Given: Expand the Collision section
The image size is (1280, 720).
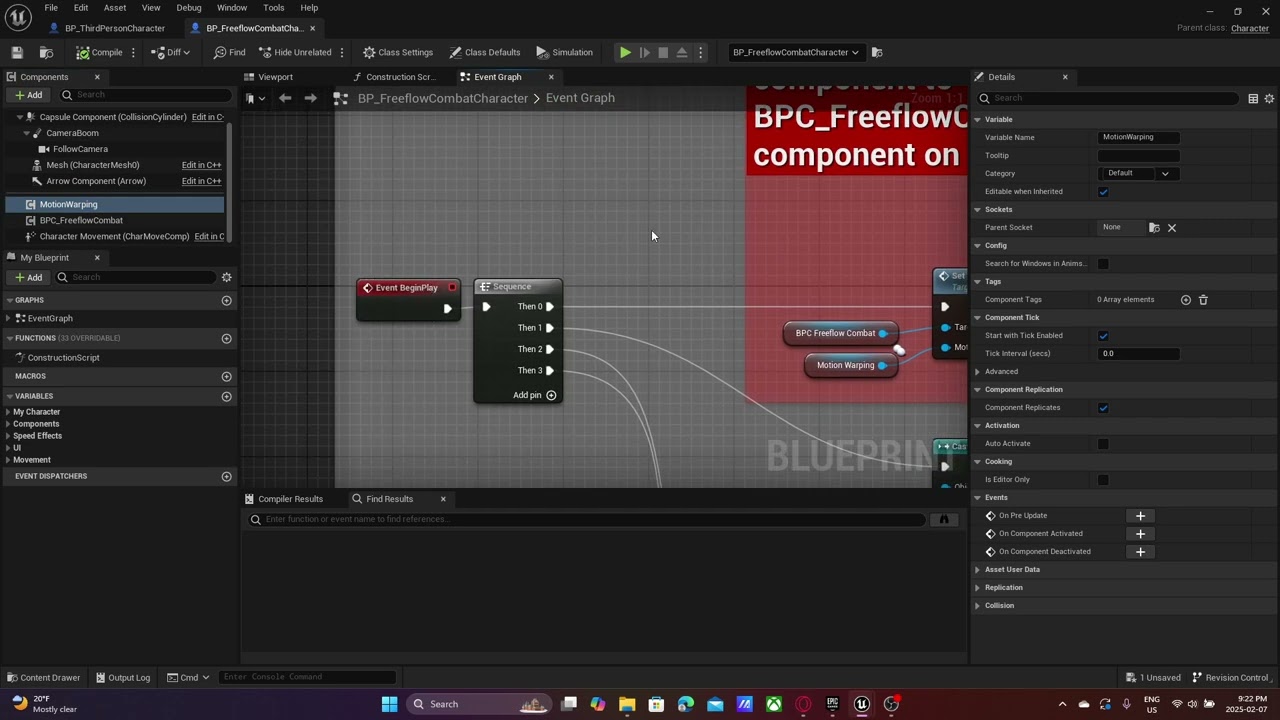Looking at the screenshot, I should (x=978, y=605).
